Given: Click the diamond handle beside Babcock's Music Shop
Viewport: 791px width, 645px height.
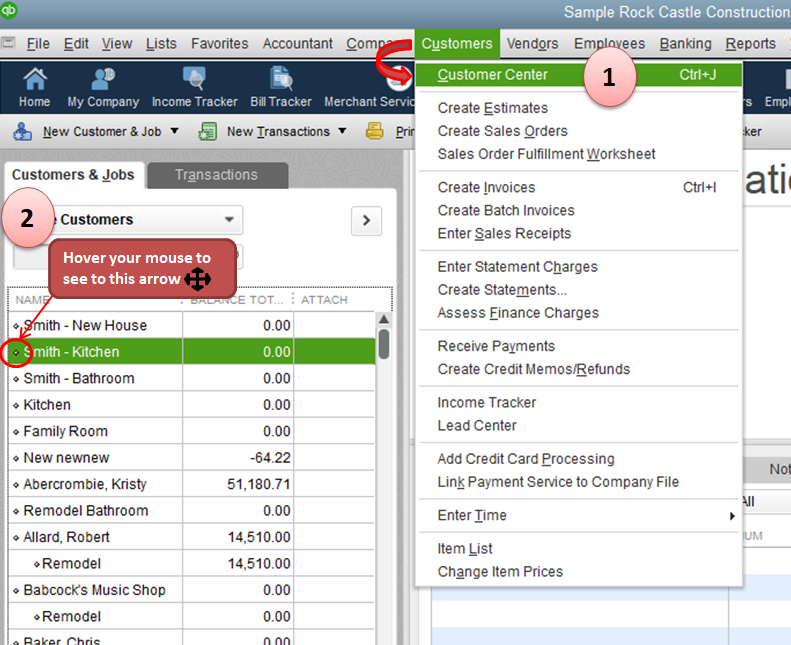Looking at the screenshot, I should click(16, 591).
